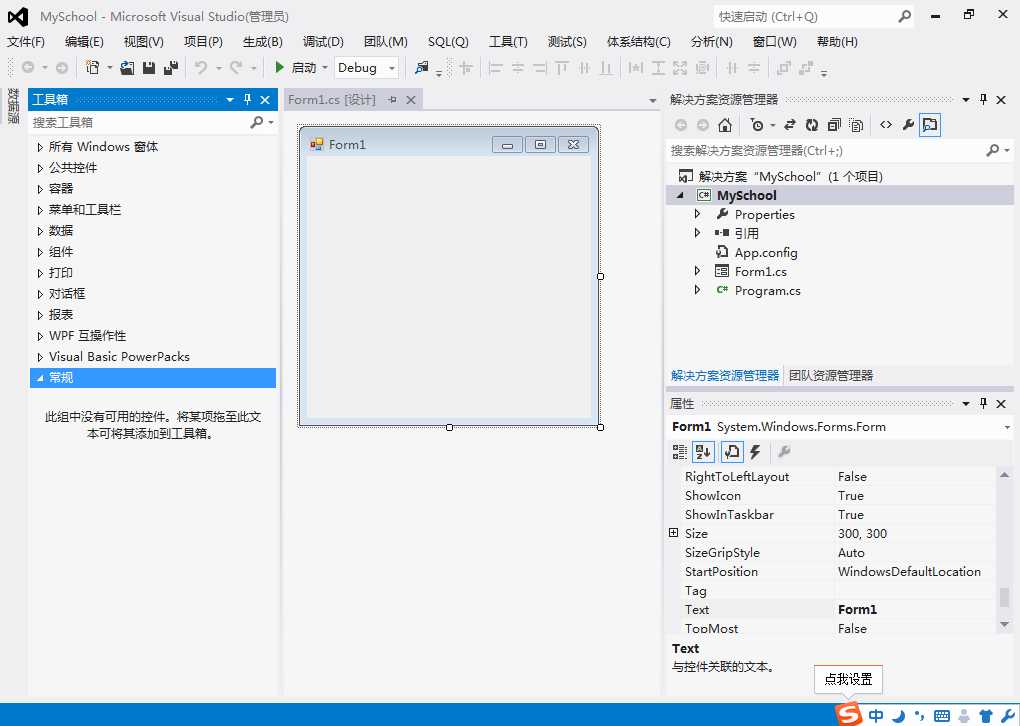Click the Home icon in Solution Explorer
The height and width of the screenshot is (726, 1020).
pos(725,125)
